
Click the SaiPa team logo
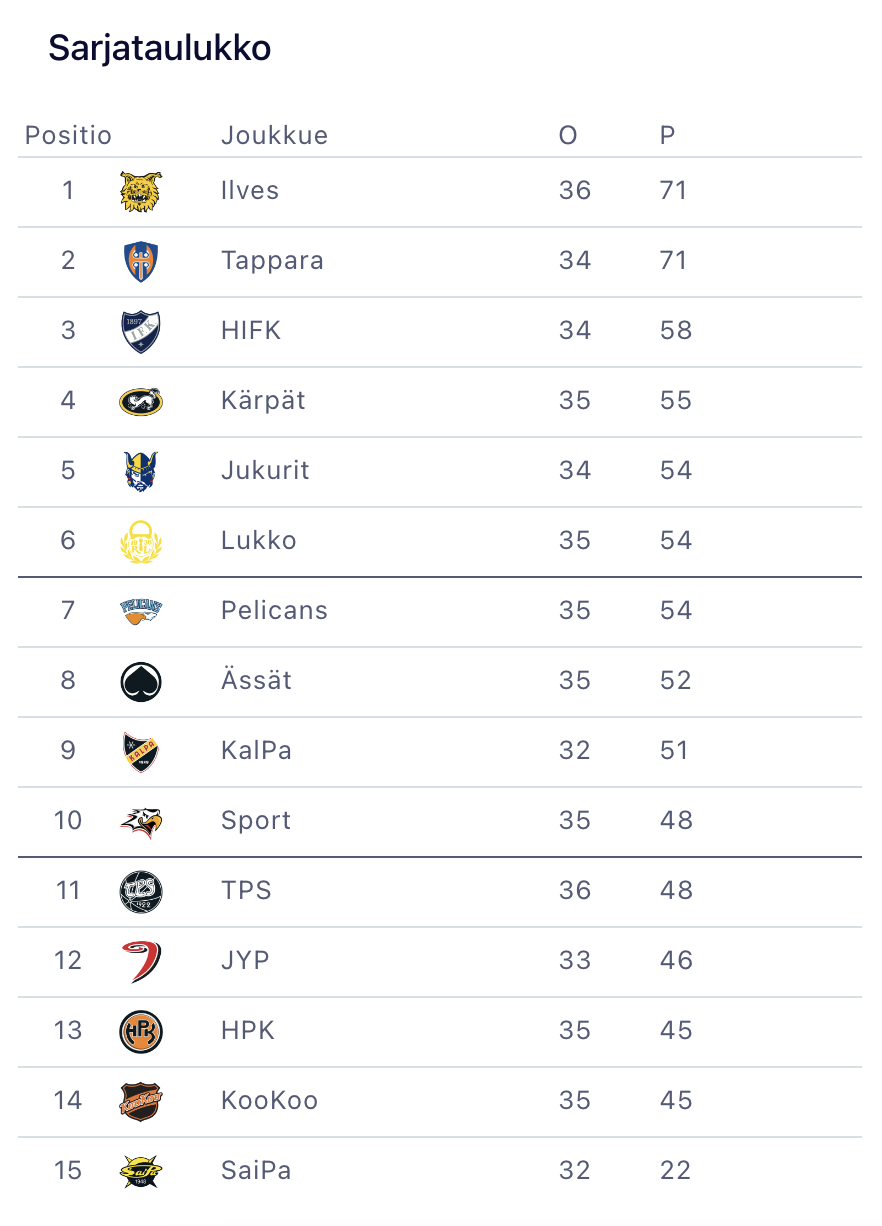point(140,1171)
